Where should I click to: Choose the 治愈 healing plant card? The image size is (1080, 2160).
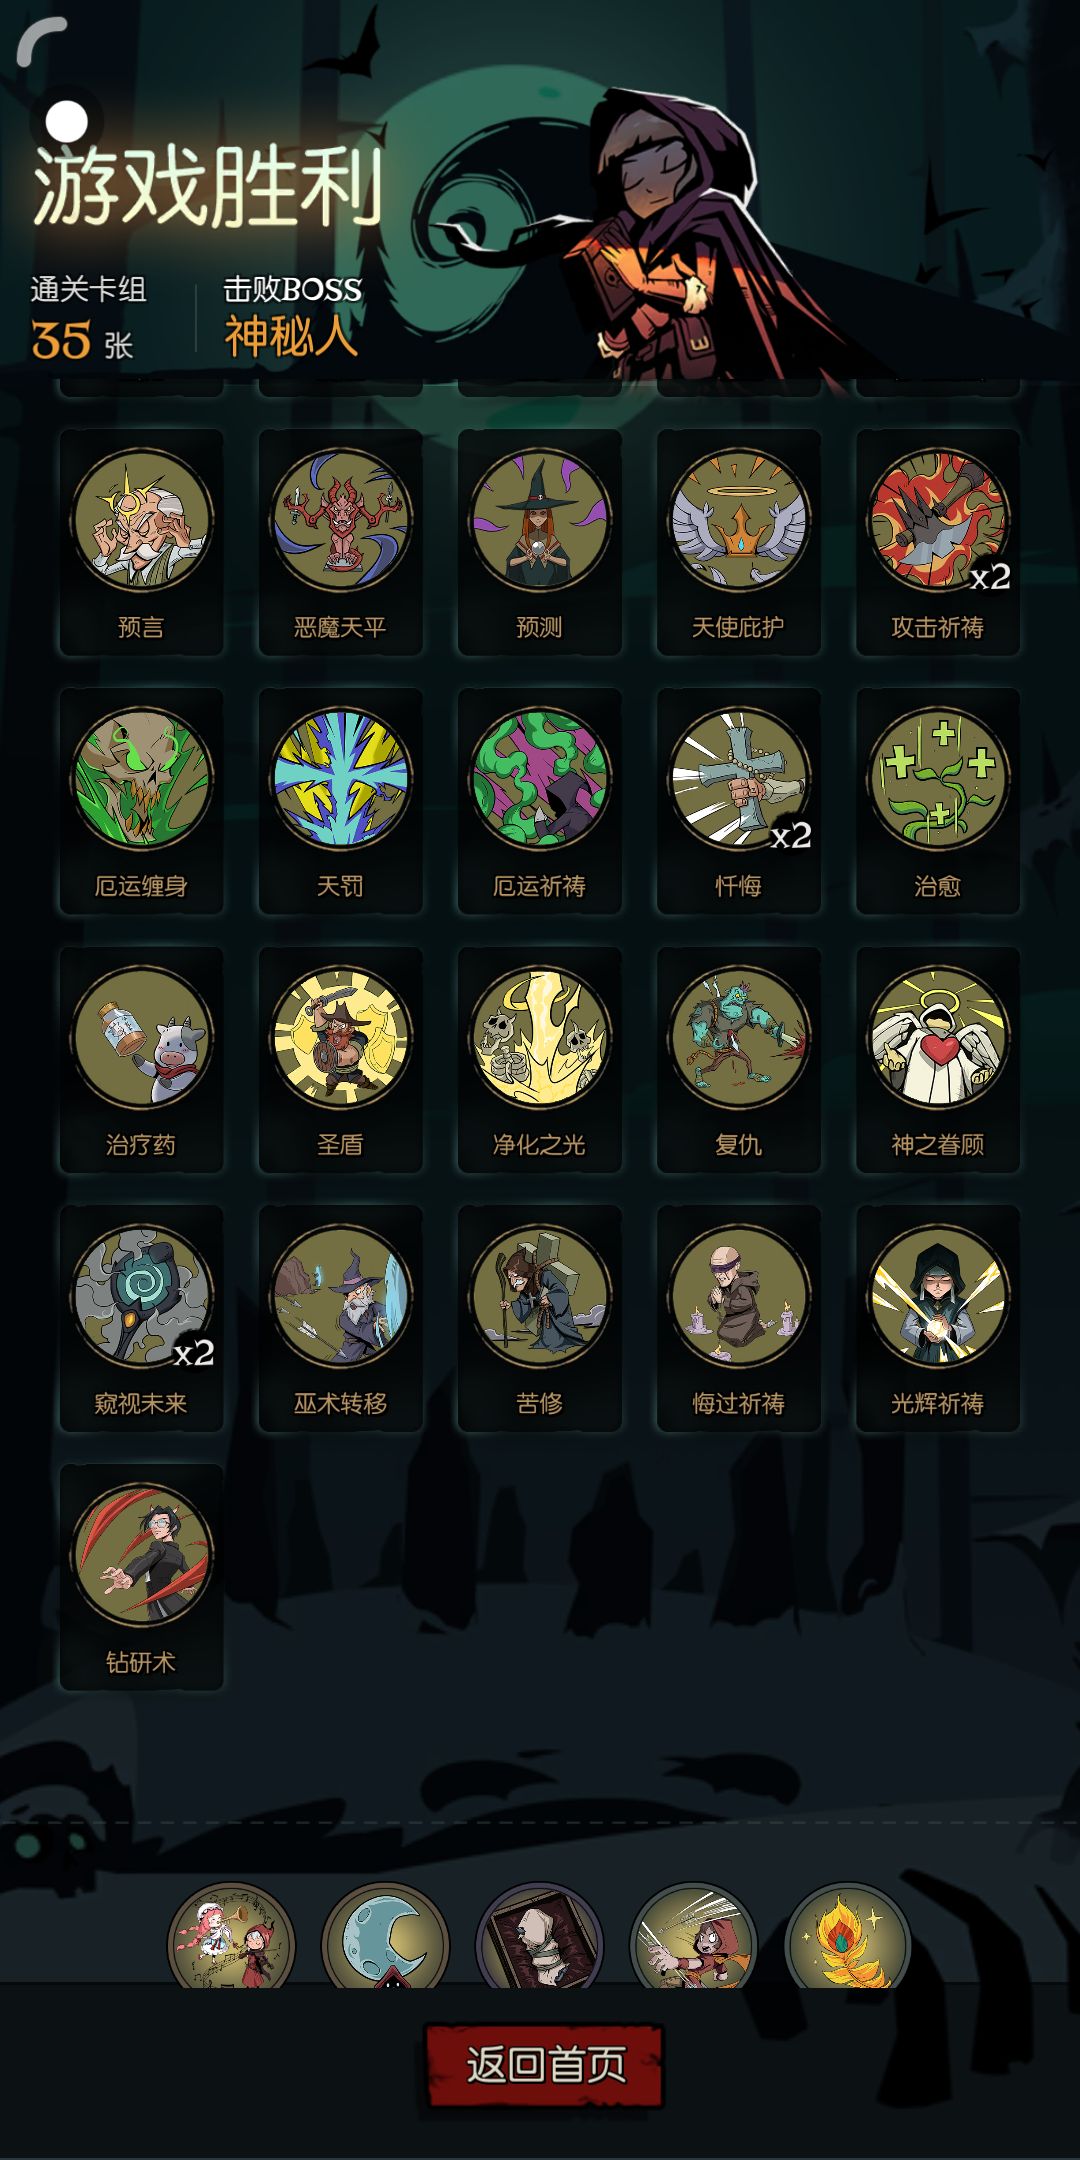[938, 801]
